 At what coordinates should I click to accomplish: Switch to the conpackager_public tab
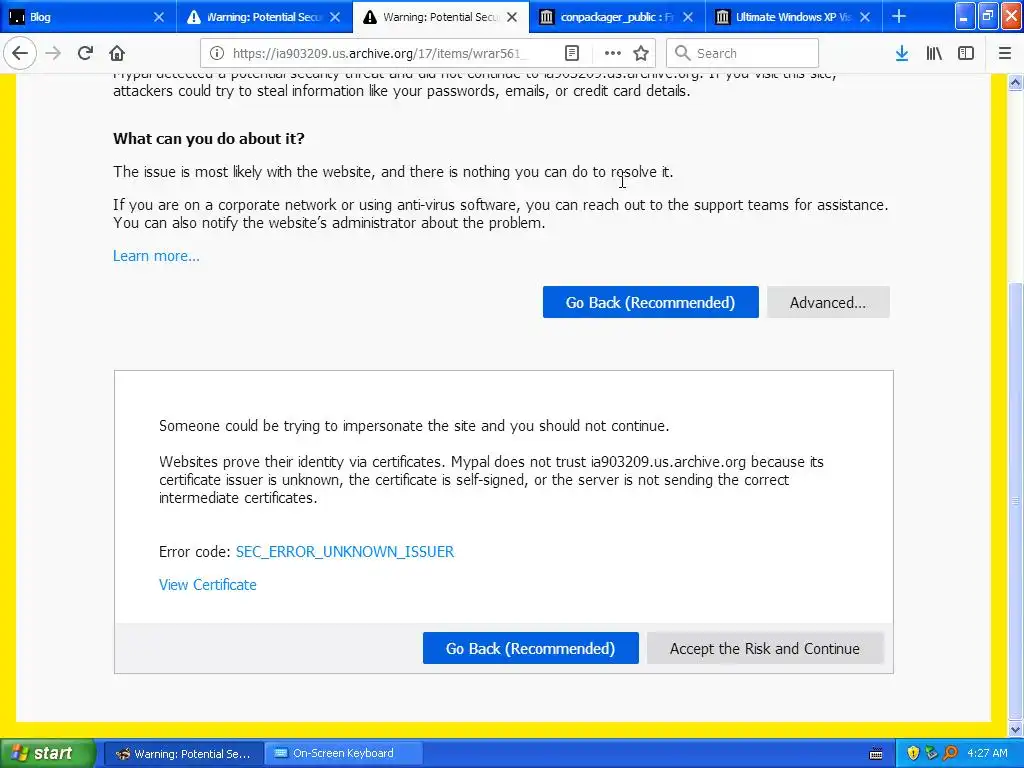click(x=617, y=17)
